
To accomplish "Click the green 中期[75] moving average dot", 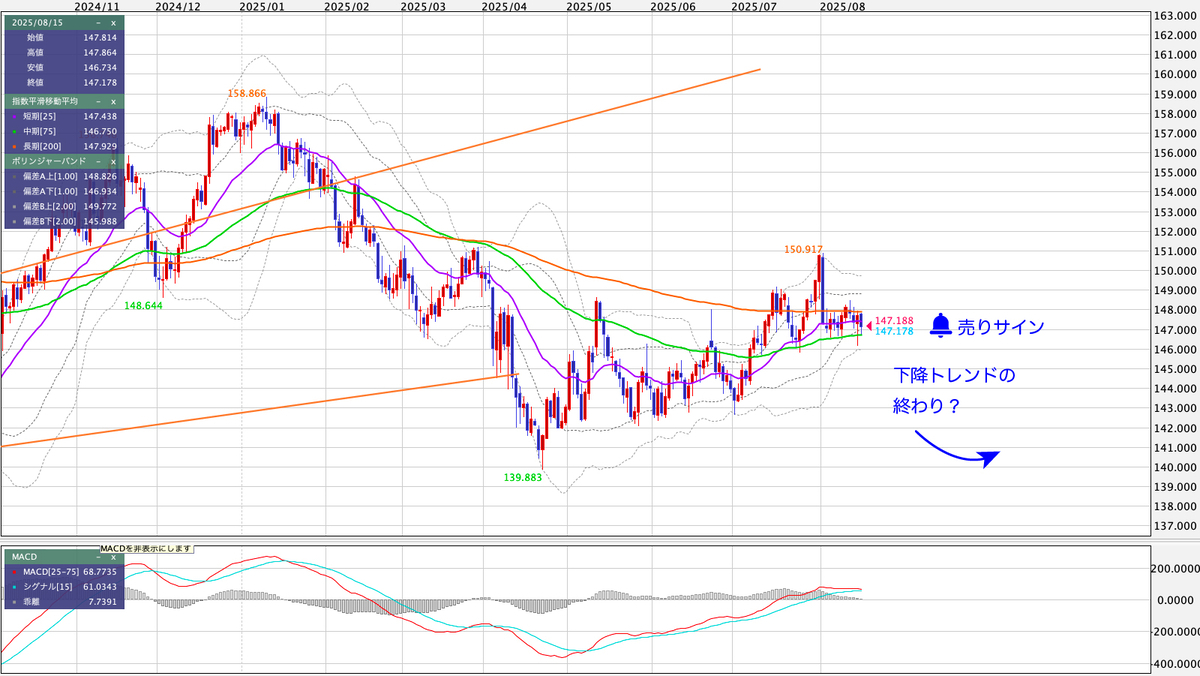I will coord(13,131).
